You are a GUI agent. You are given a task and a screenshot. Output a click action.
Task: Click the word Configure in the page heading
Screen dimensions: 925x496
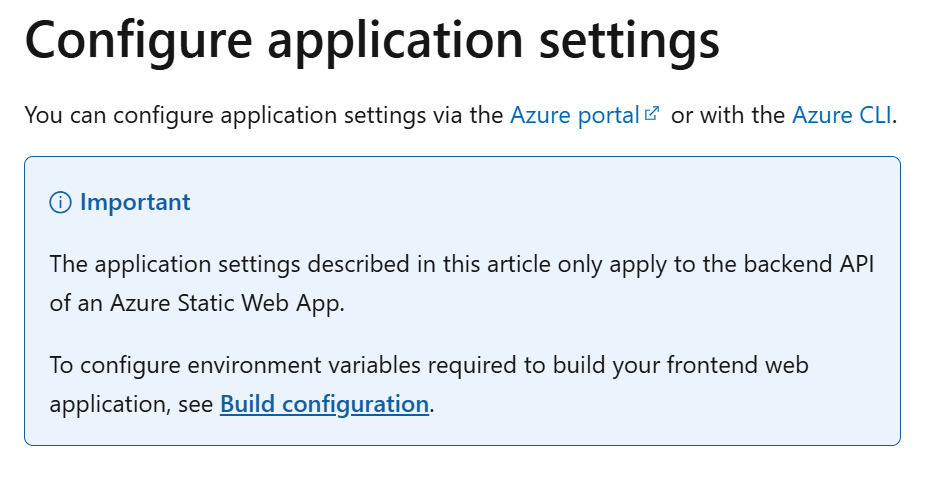point(139,41)
